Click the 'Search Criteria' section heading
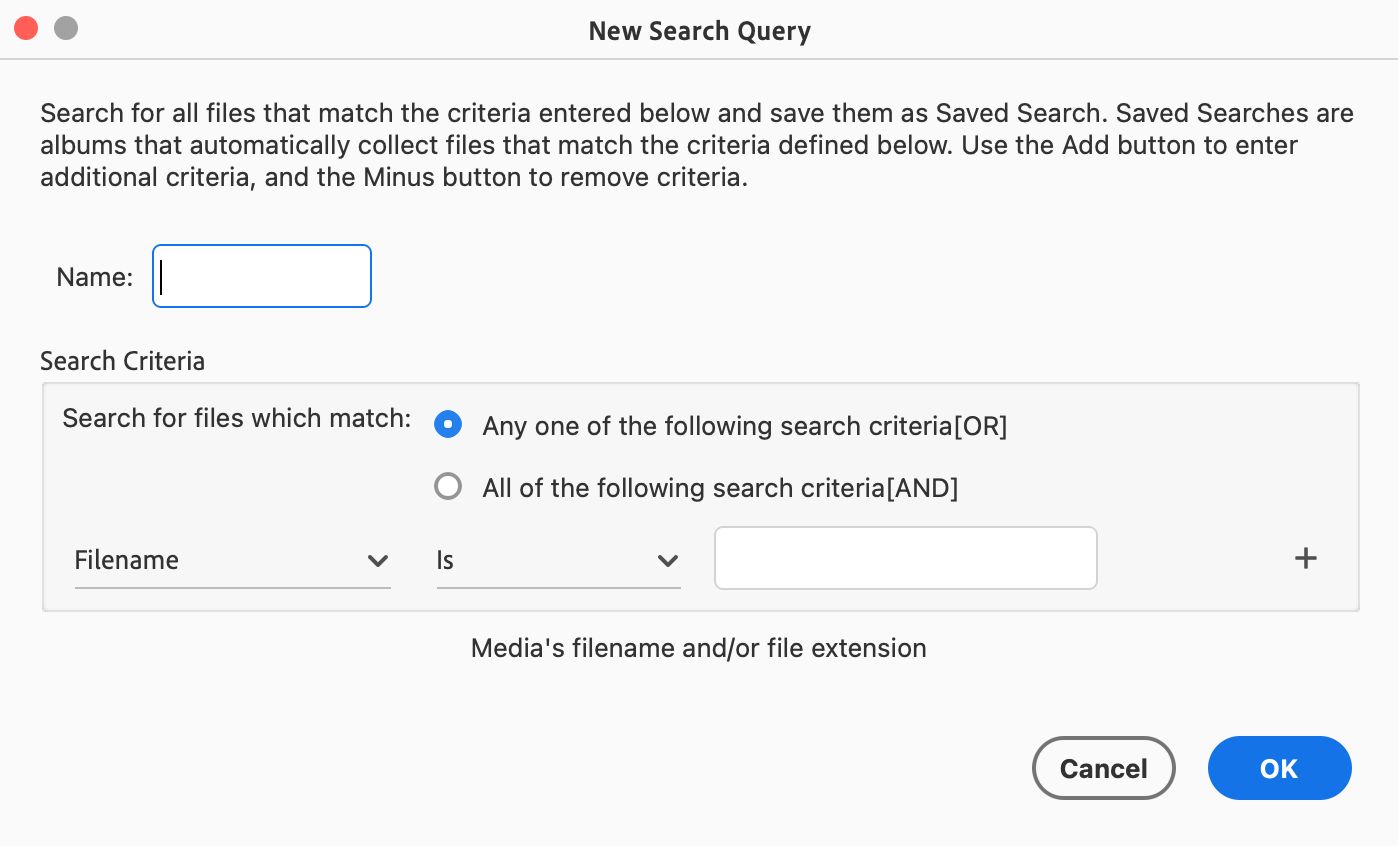The width and height of the screenshot is (1398, 846). coord(122,361)
